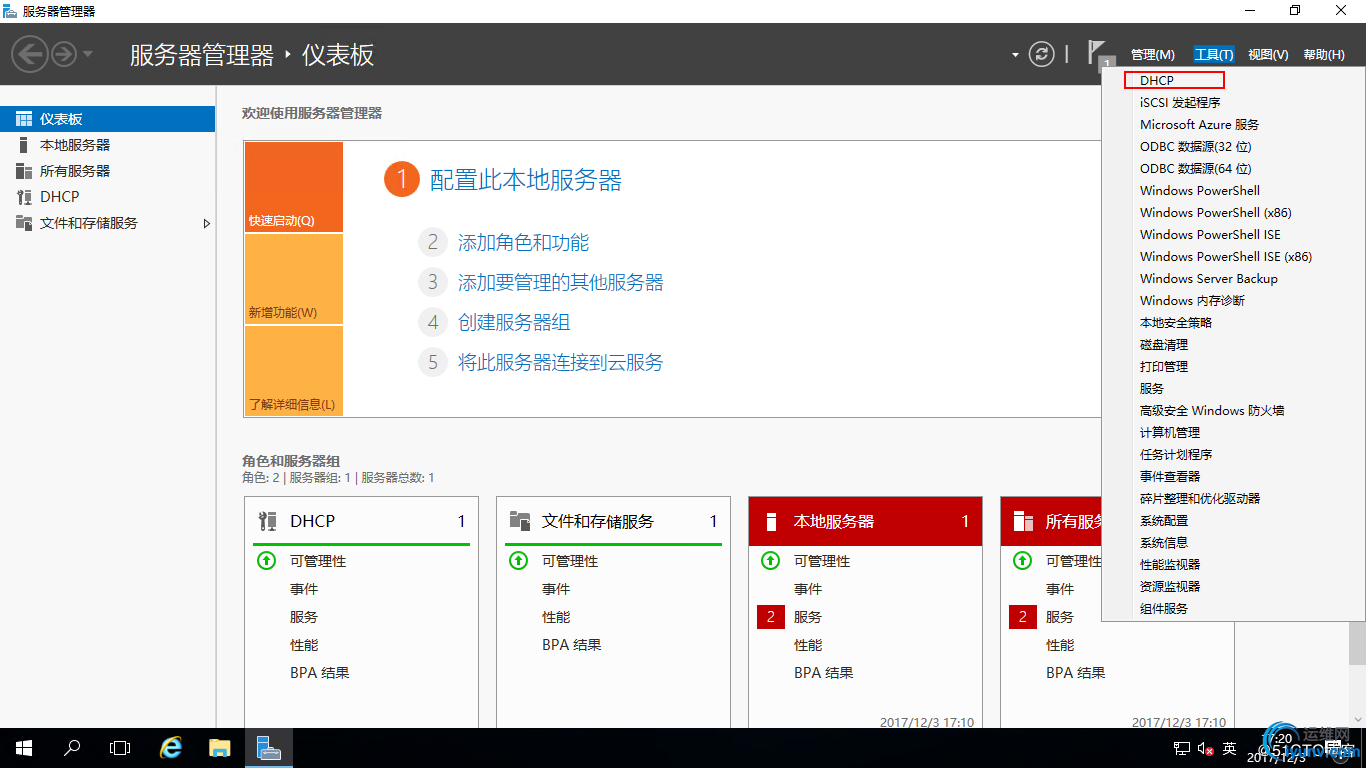Open taskbar search
The height and width of the screenshot is (768, 1366).
(72, 748)
